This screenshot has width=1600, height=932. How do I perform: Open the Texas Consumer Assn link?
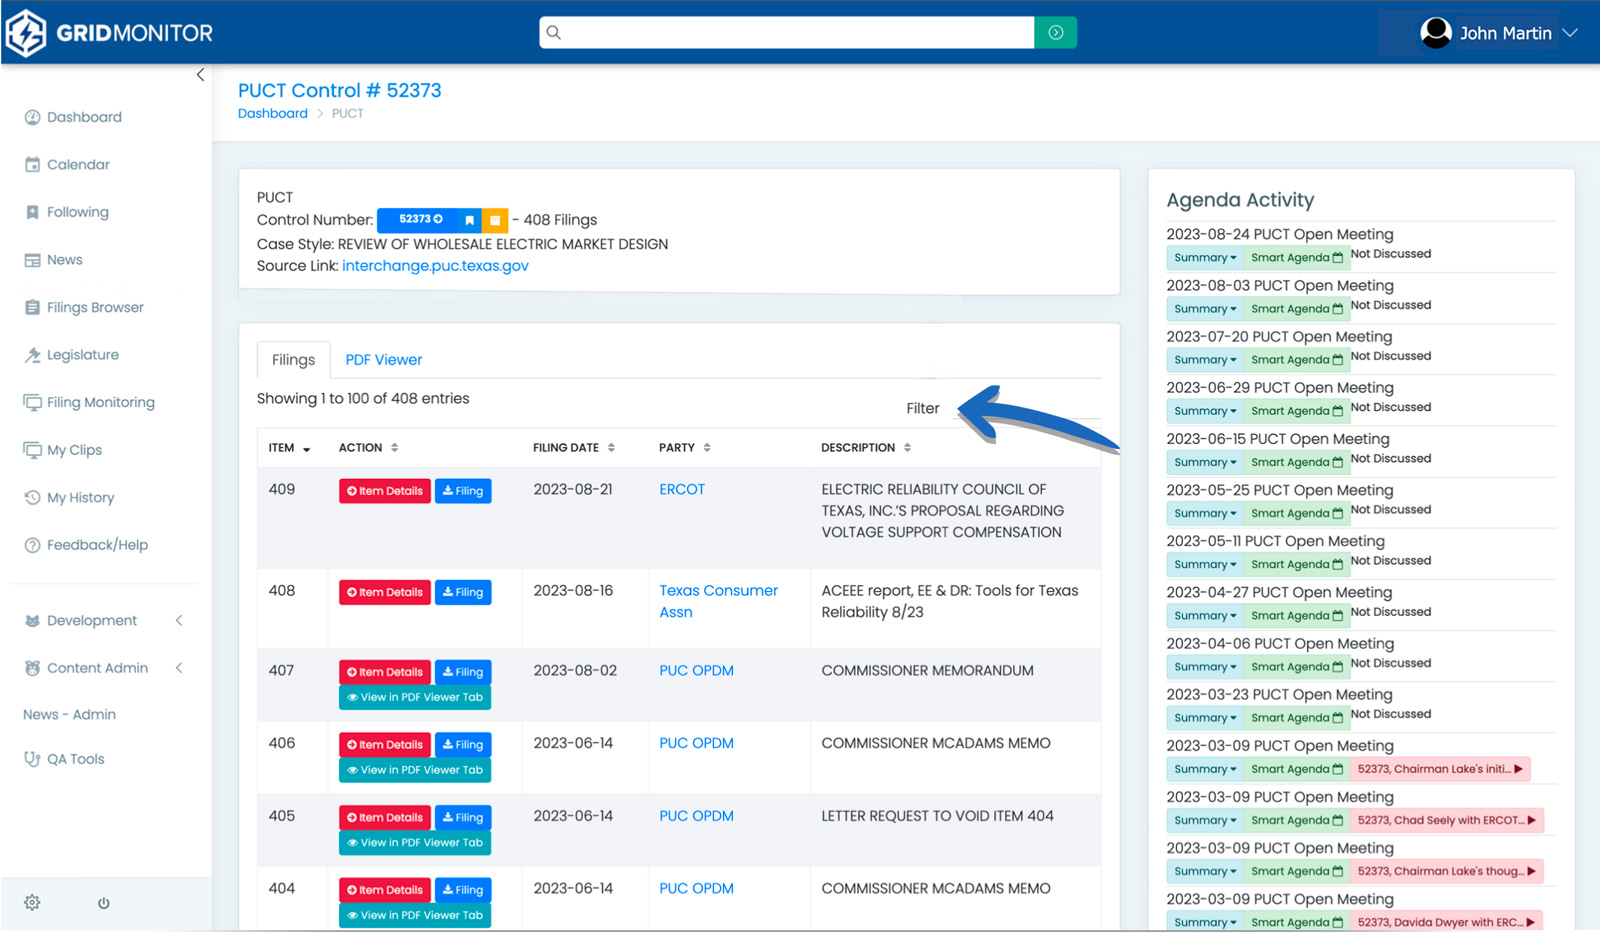718,602
